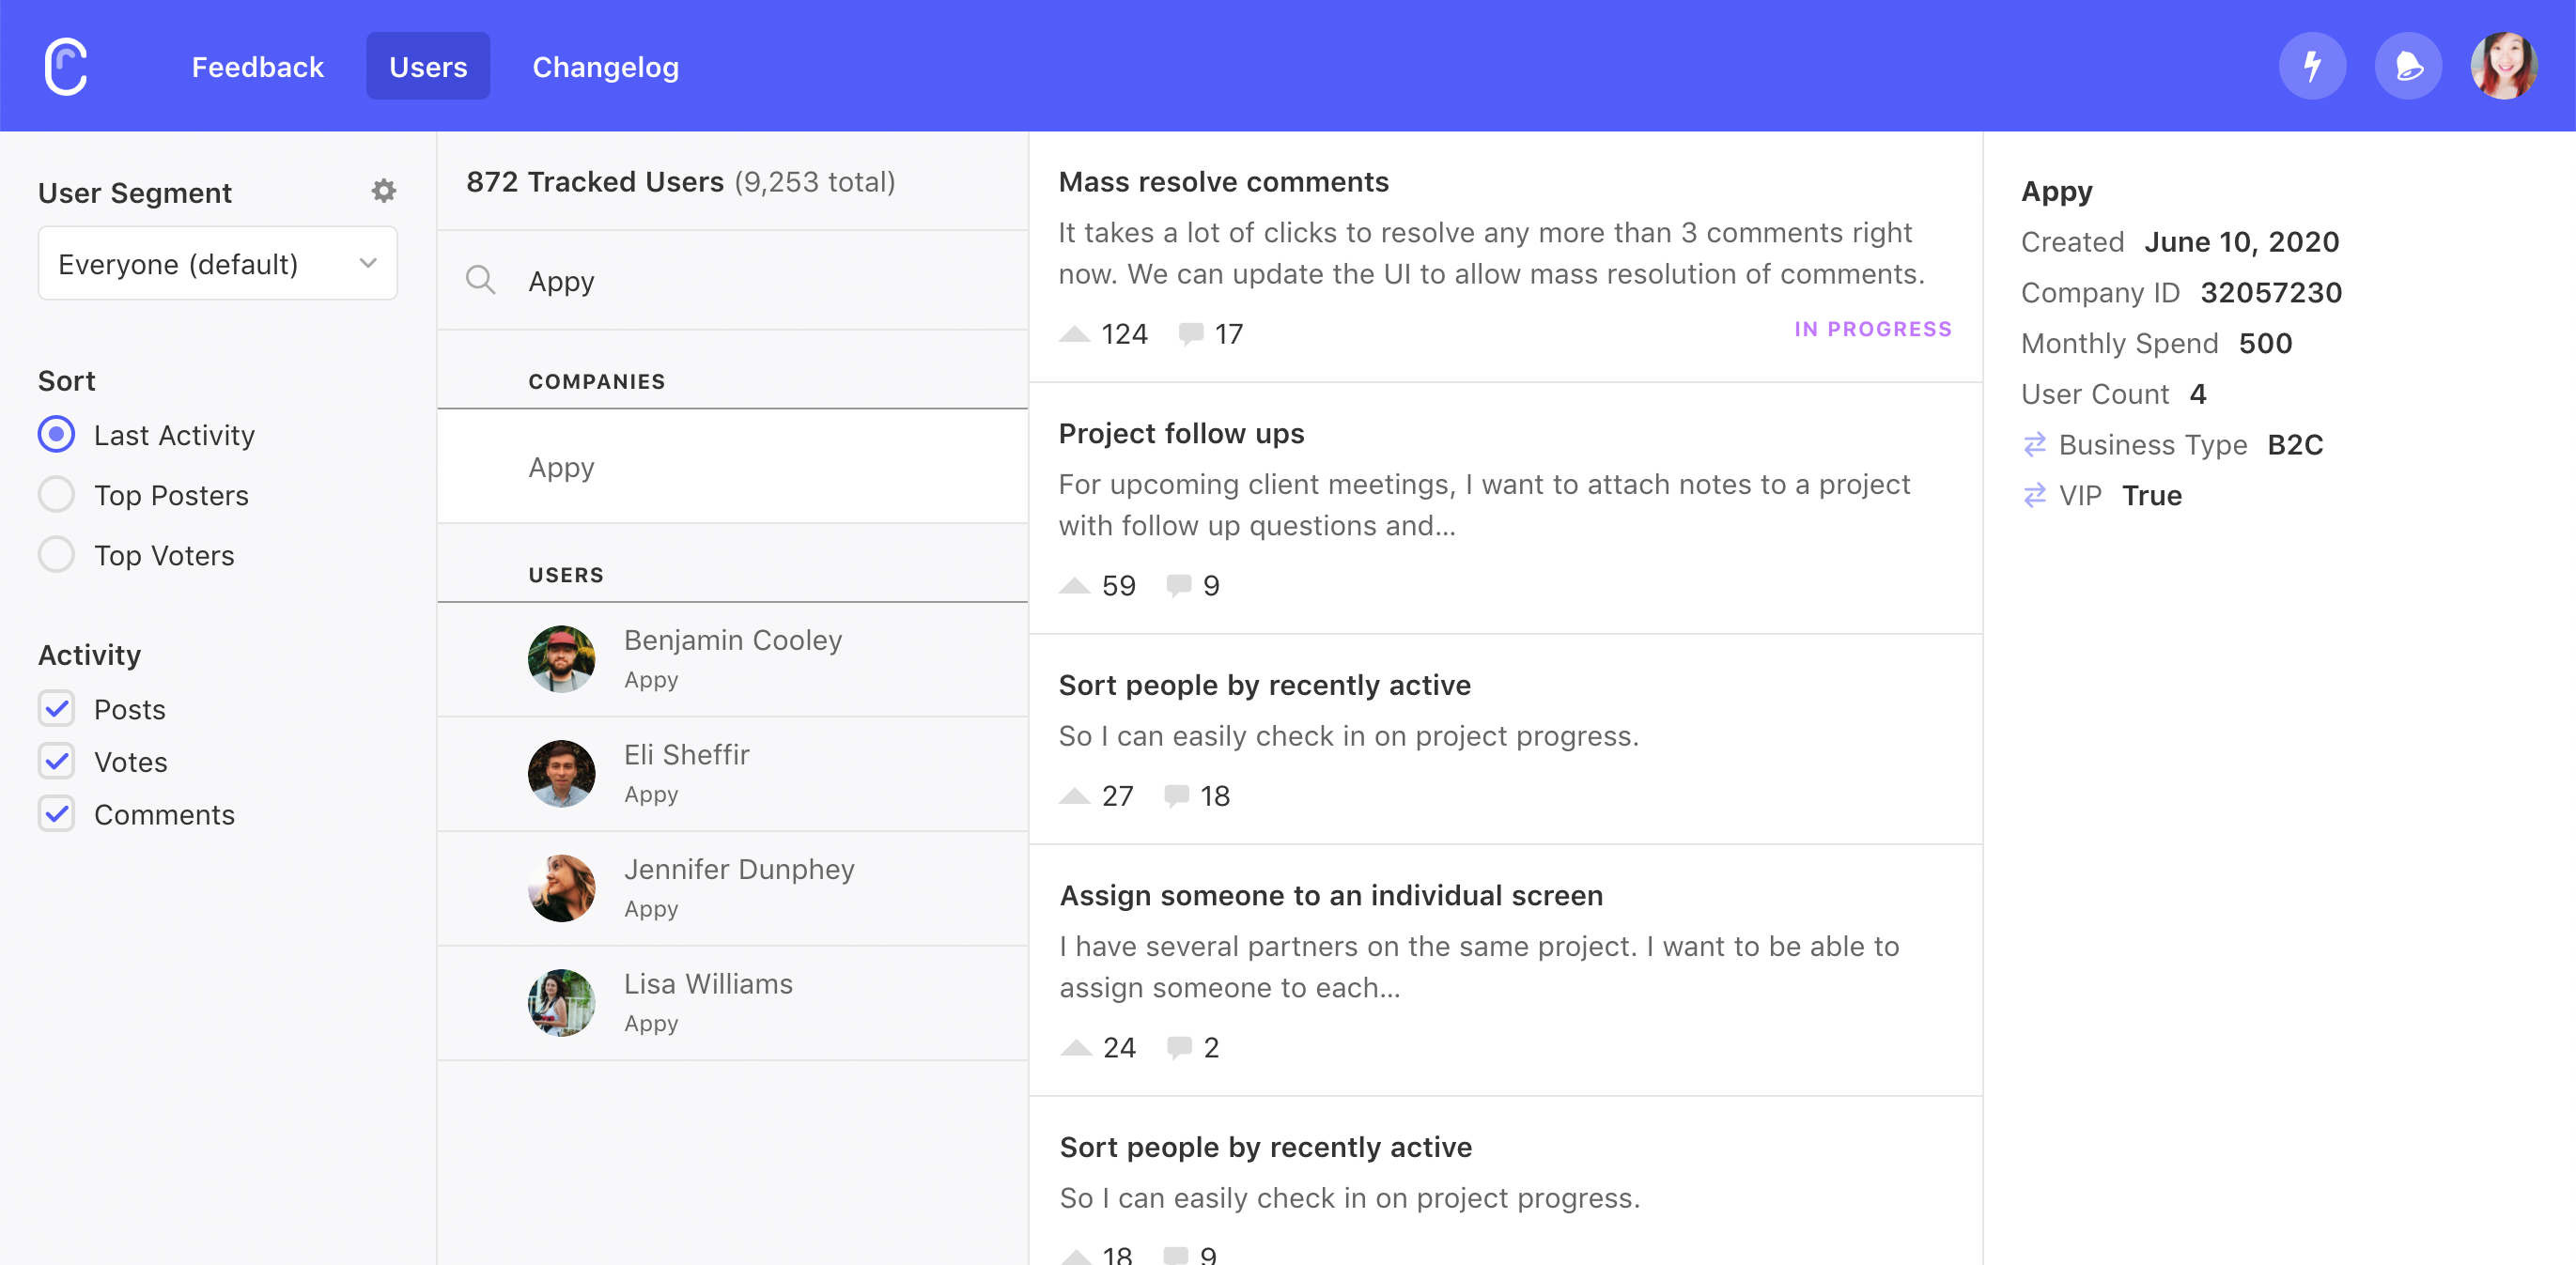The height and width of the screenshot is (1265, 2576).
Task: Open Assign someone to an individual screen title
Action: click(x=1331, y=896)
